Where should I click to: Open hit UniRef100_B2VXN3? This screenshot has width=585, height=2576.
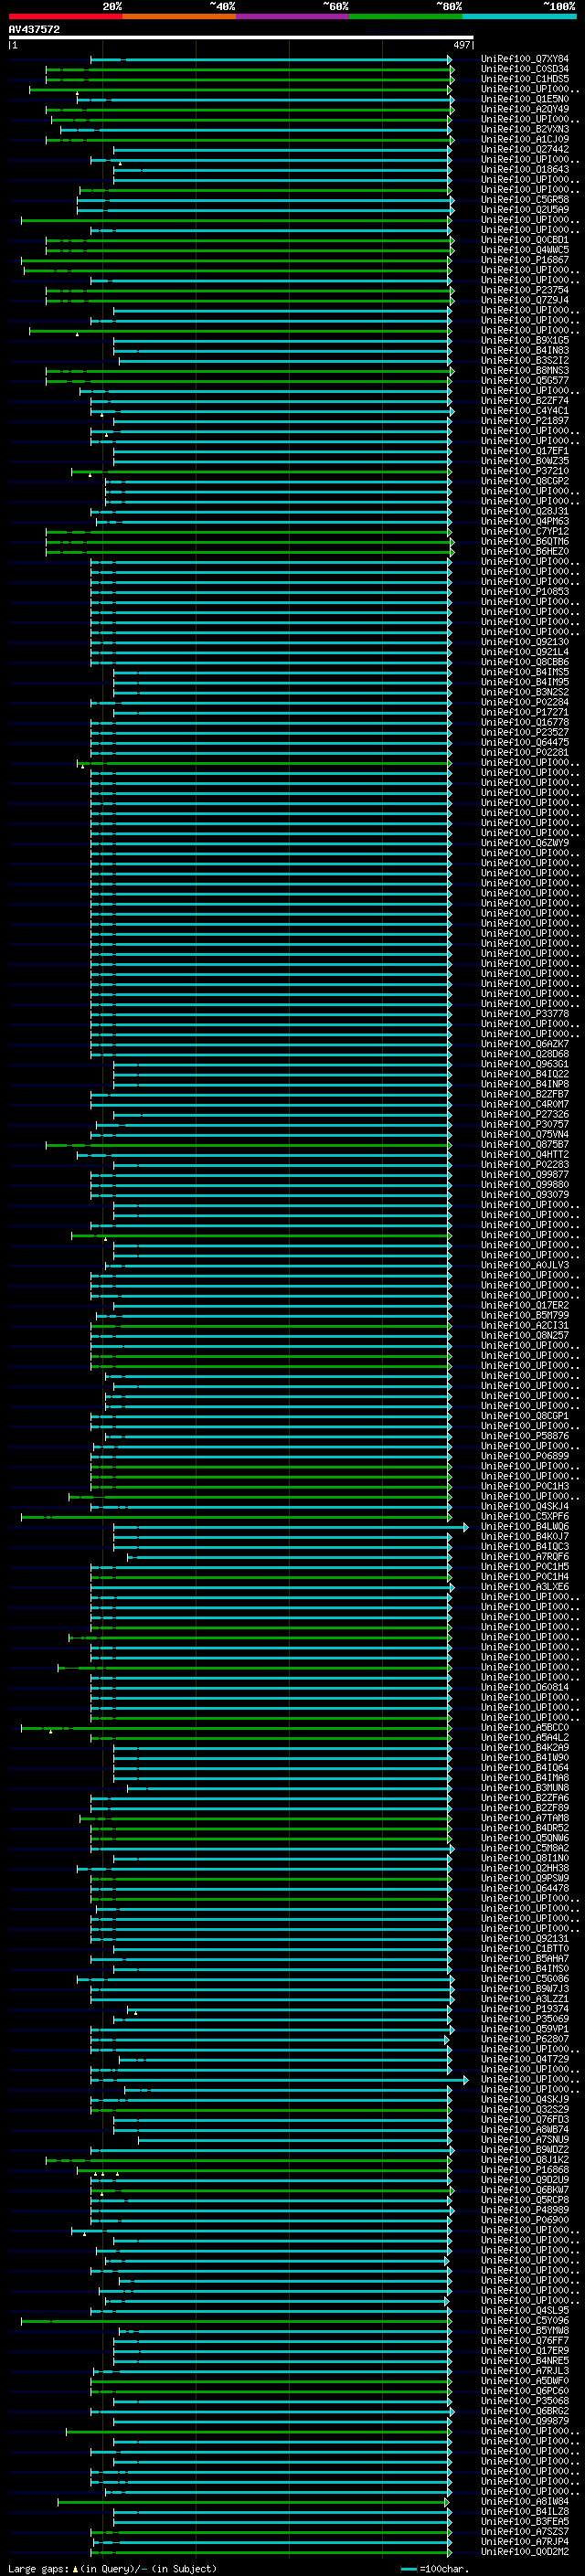click(525, 130)
